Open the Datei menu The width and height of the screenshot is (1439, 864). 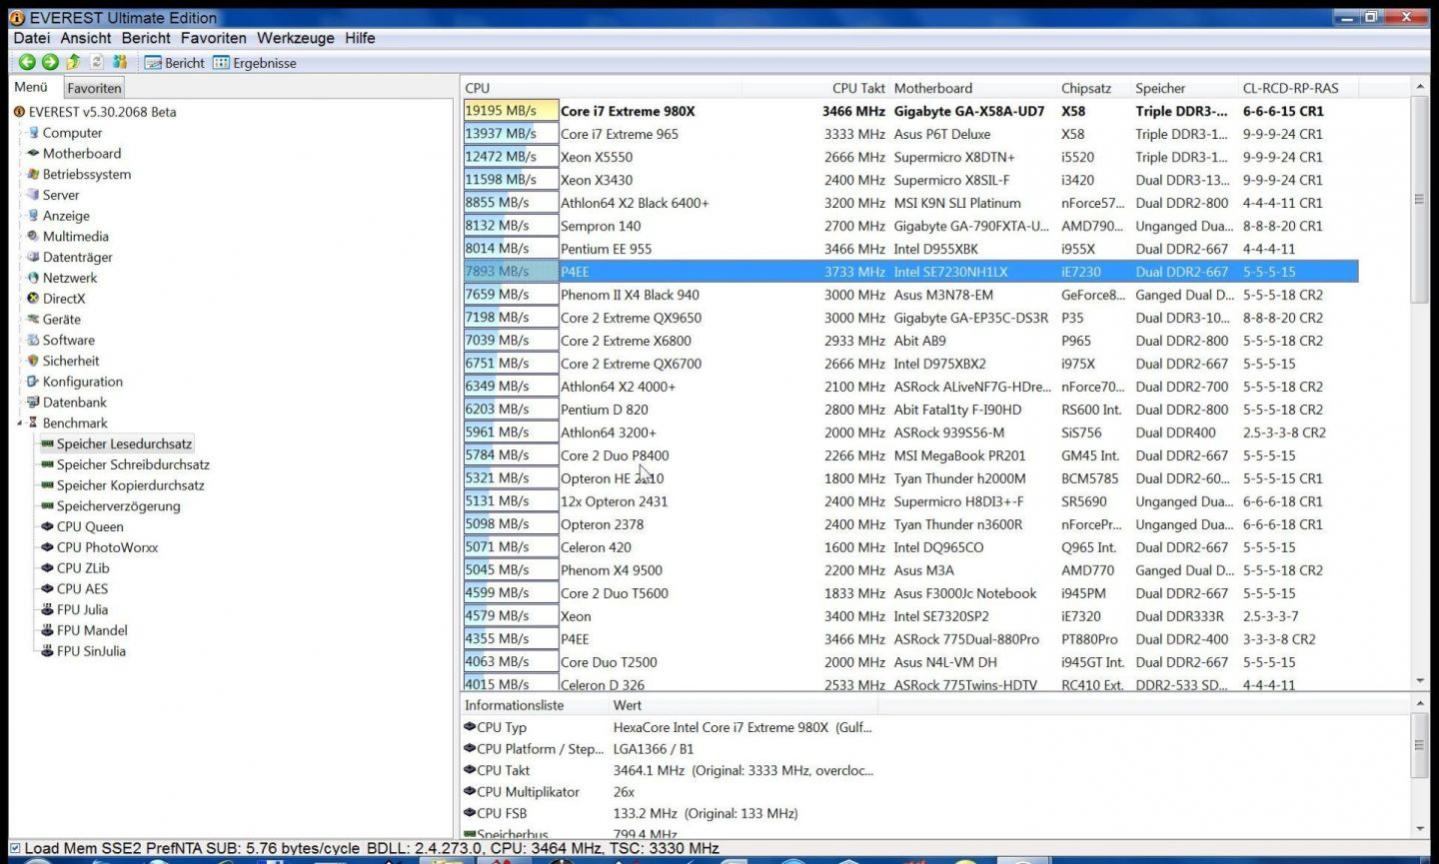click(31, 38)
